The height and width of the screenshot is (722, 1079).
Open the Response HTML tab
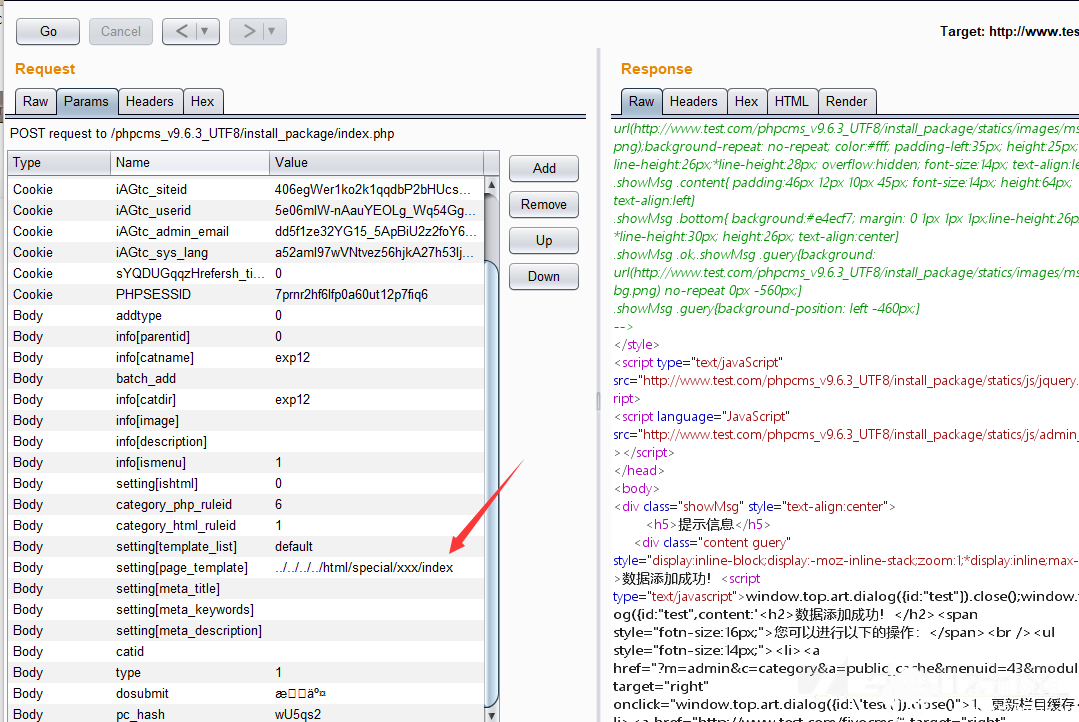click(791, 102)
